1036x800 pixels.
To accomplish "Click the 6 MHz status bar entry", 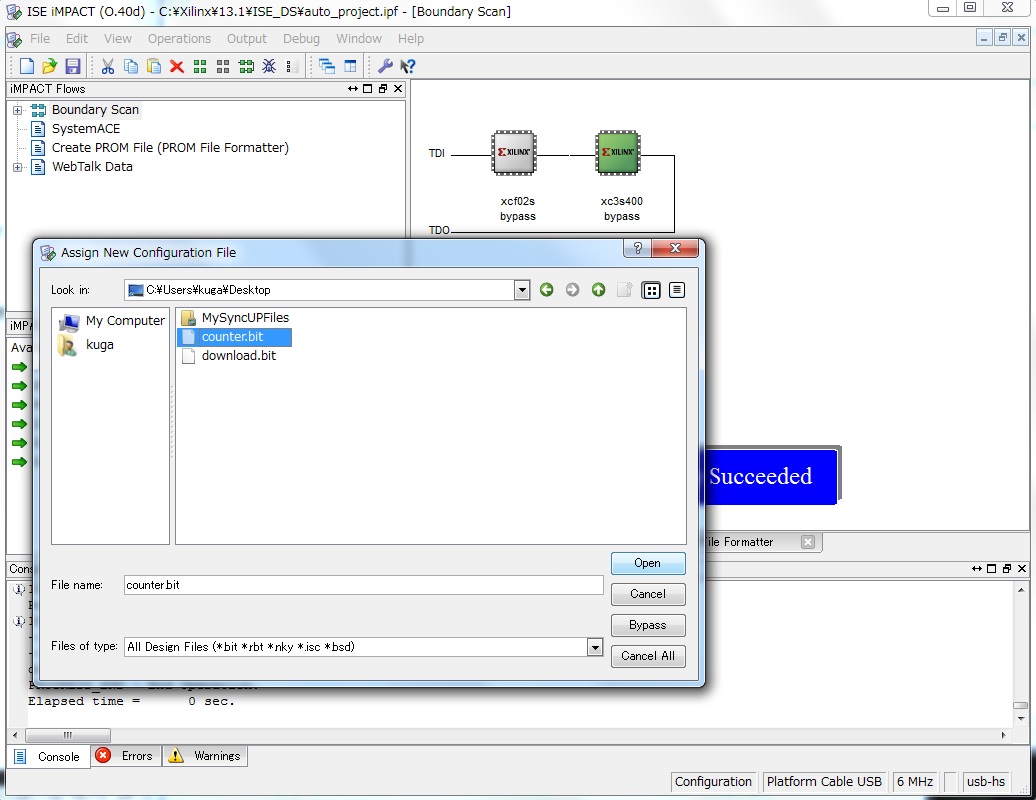I will [x=914, y=782].
